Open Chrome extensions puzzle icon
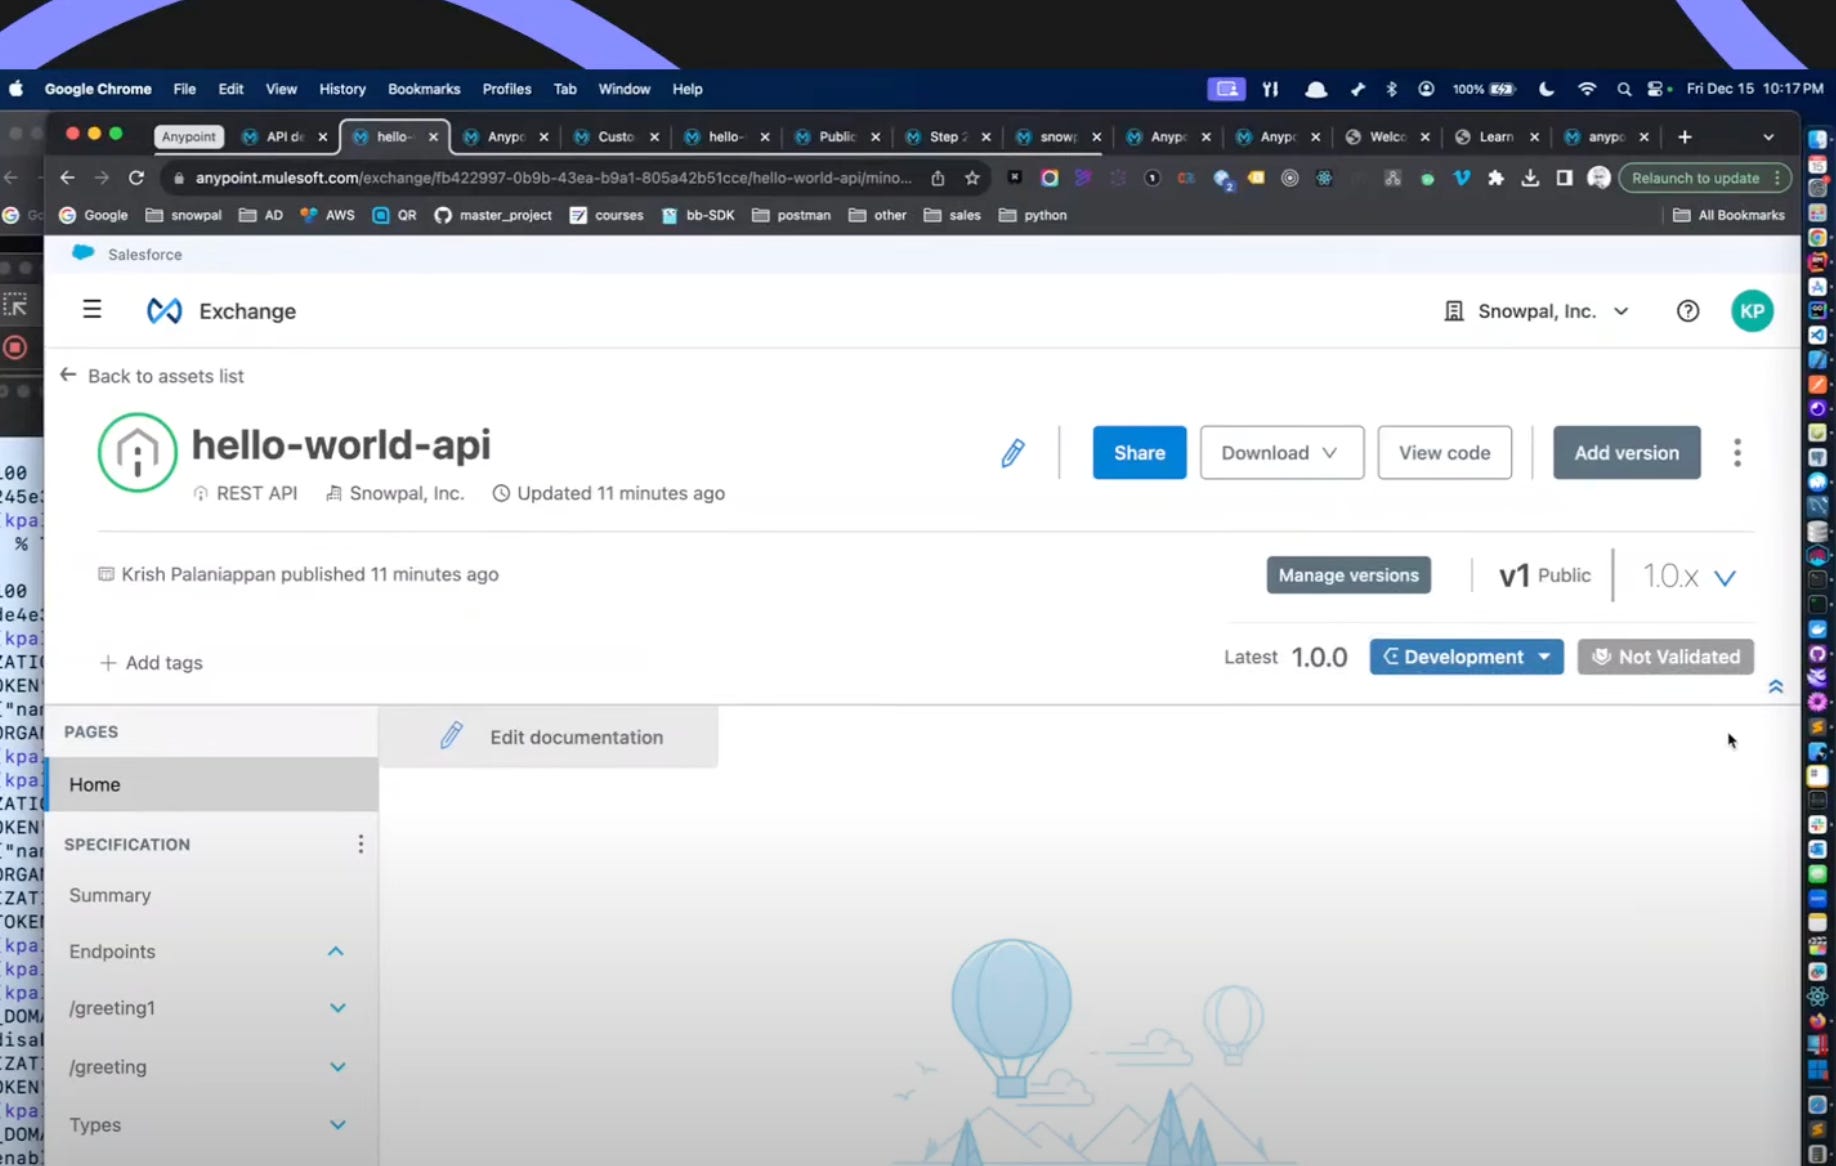The width and height of the screenshot is (1836, 1166). 1496,178
